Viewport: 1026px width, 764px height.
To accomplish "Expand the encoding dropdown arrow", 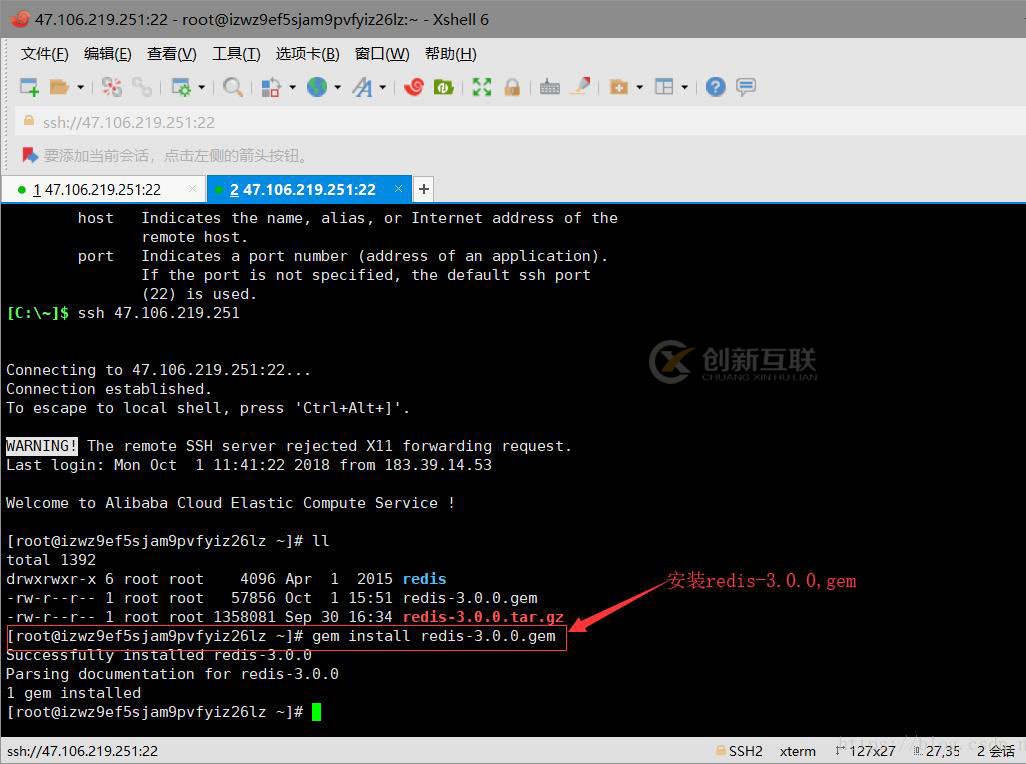I will 338,87.
